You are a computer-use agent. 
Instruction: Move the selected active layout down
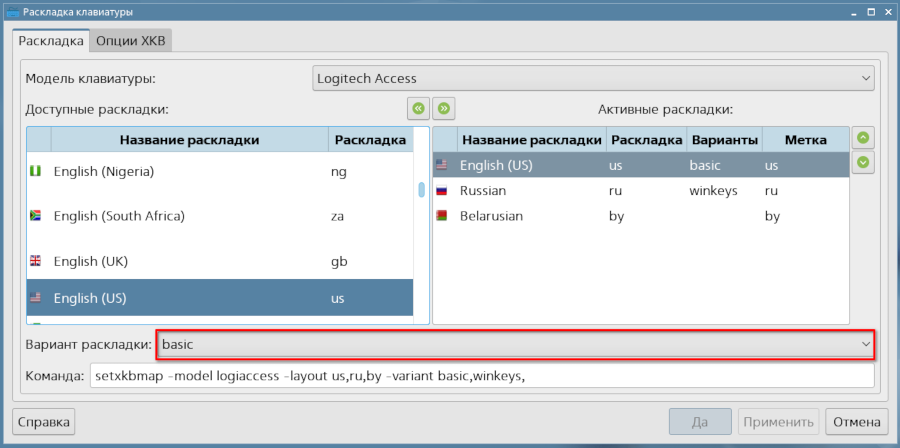(x=863, y=162)
